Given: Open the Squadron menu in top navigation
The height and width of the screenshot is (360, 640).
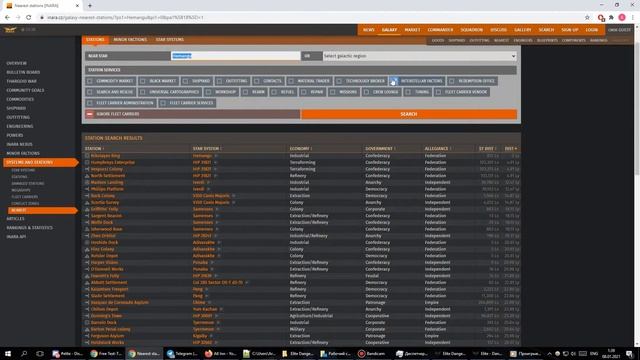Looking at the screenshot, I should coord(471,30).
